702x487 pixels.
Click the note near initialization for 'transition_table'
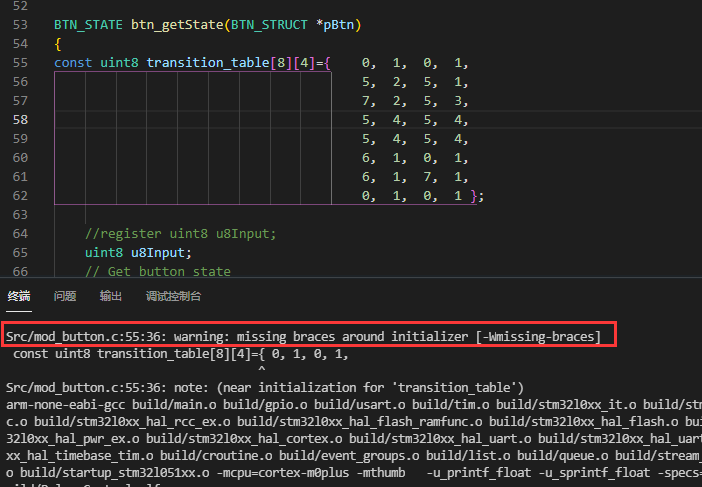(x=265, y=388)
